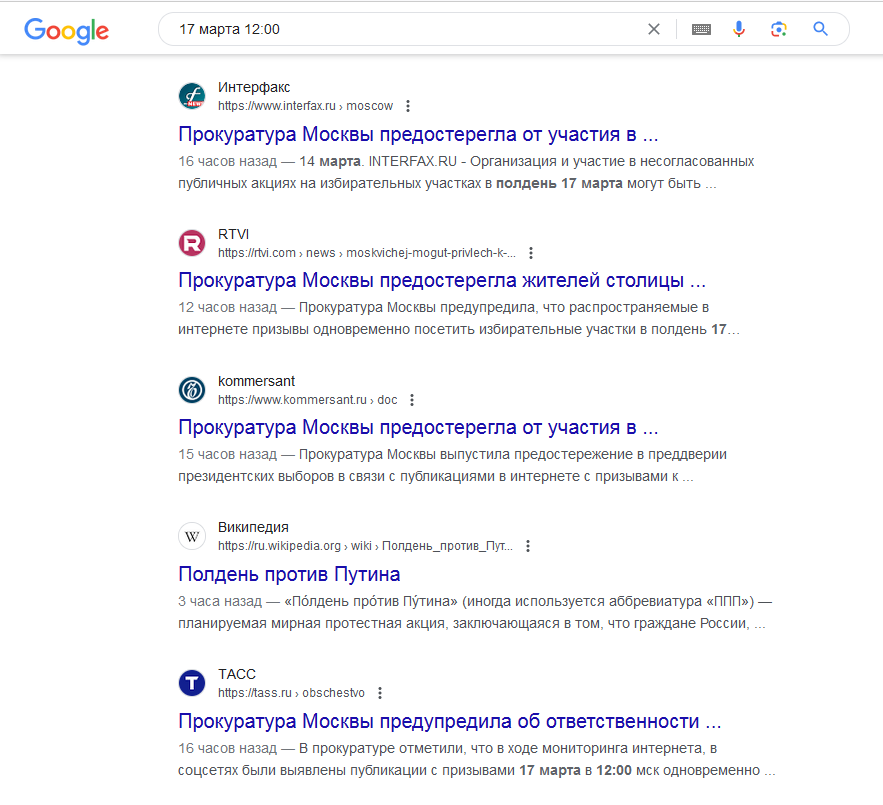Open RTVI headline about жителей столицы

pyautogui.click(x=442, y=281)
